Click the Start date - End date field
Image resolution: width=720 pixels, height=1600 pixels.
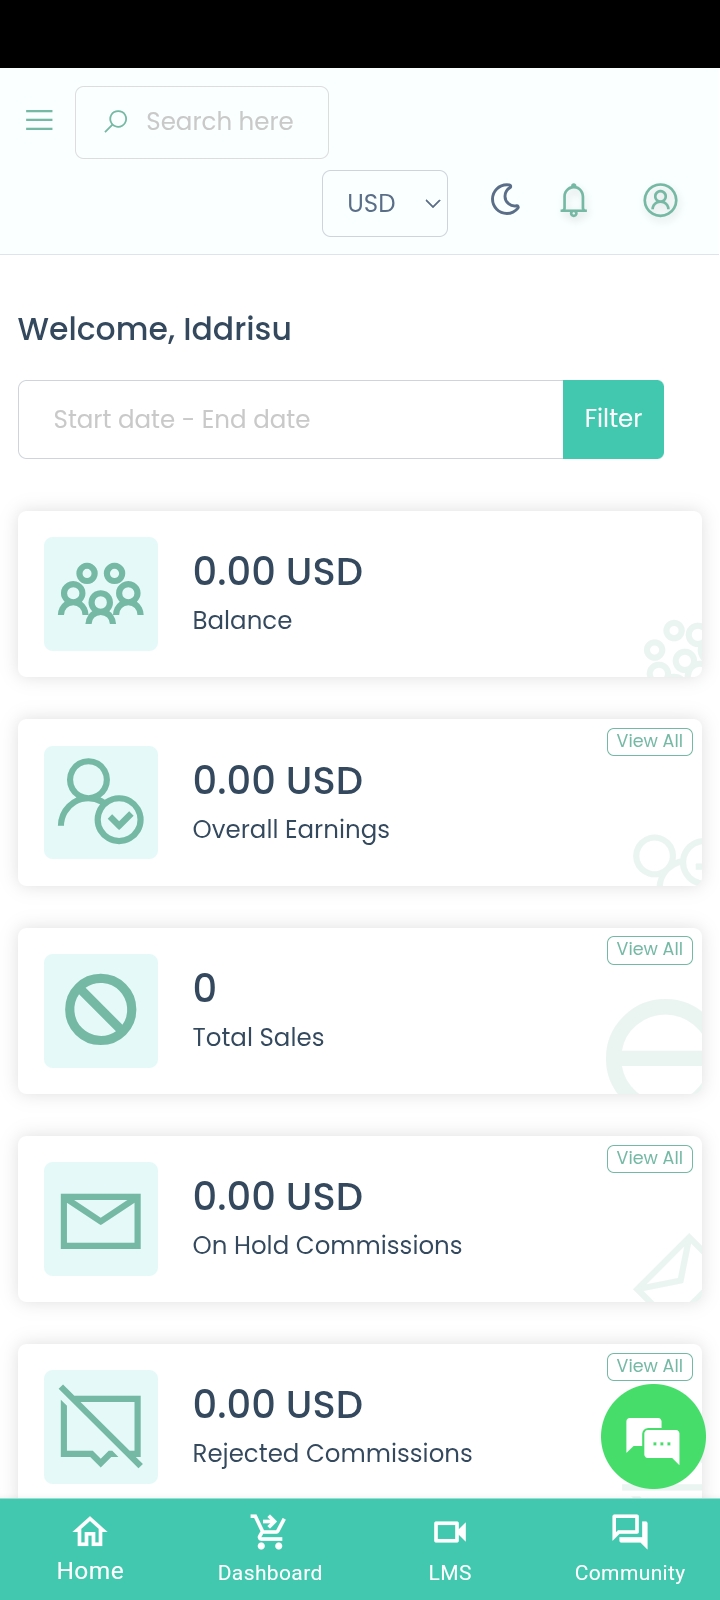coord(290,419)
